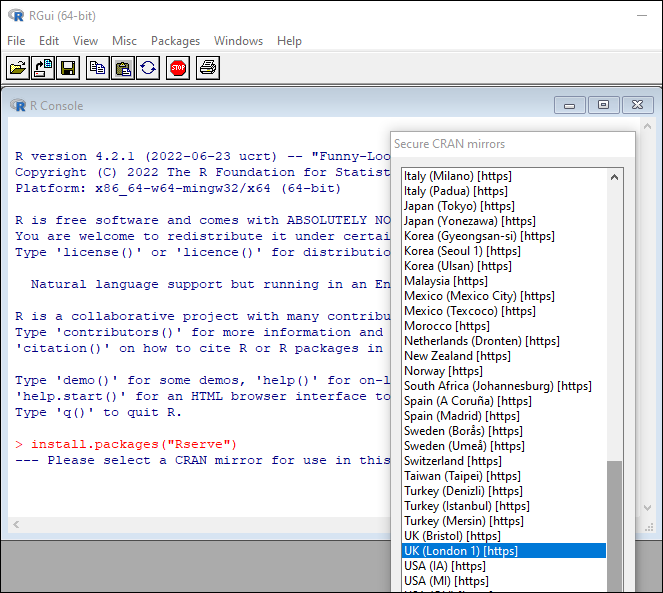The image size is (663, 593).
Task: Click the install.packages("Rserve") command line
Action: pyautogui.click(x=126, y=445)
